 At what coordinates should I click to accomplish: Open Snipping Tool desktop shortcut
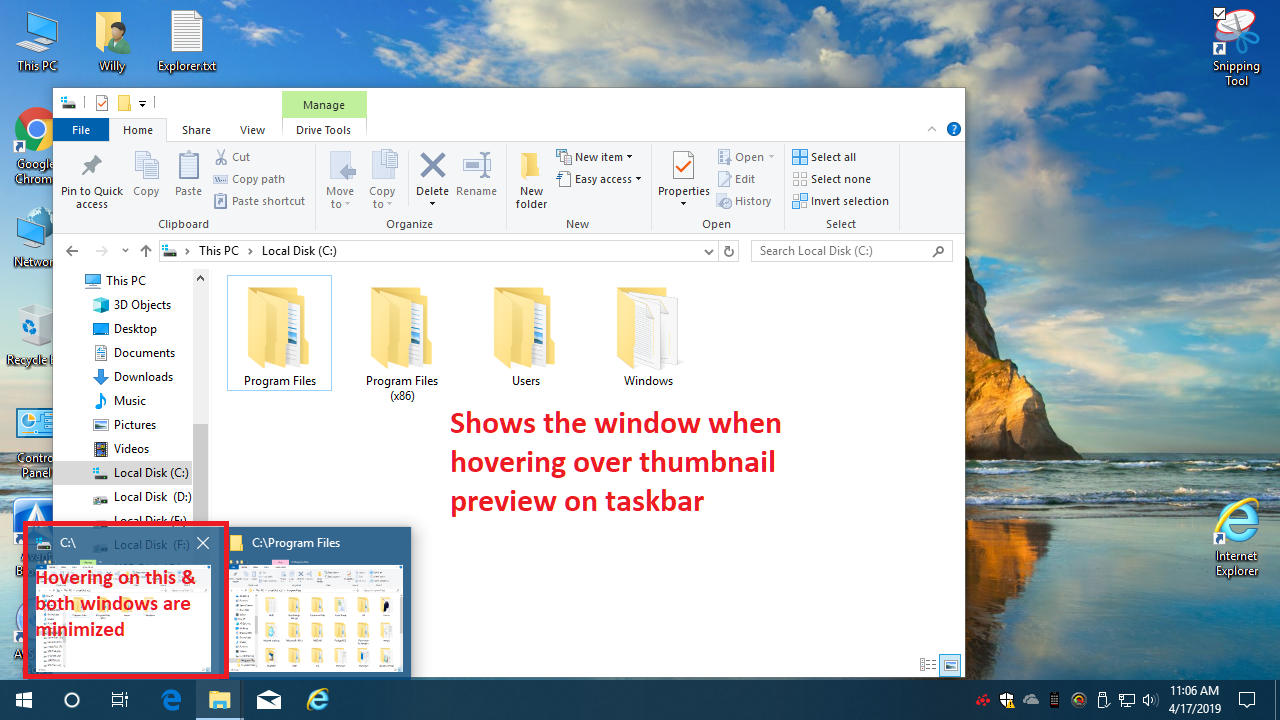(1236, 48)
